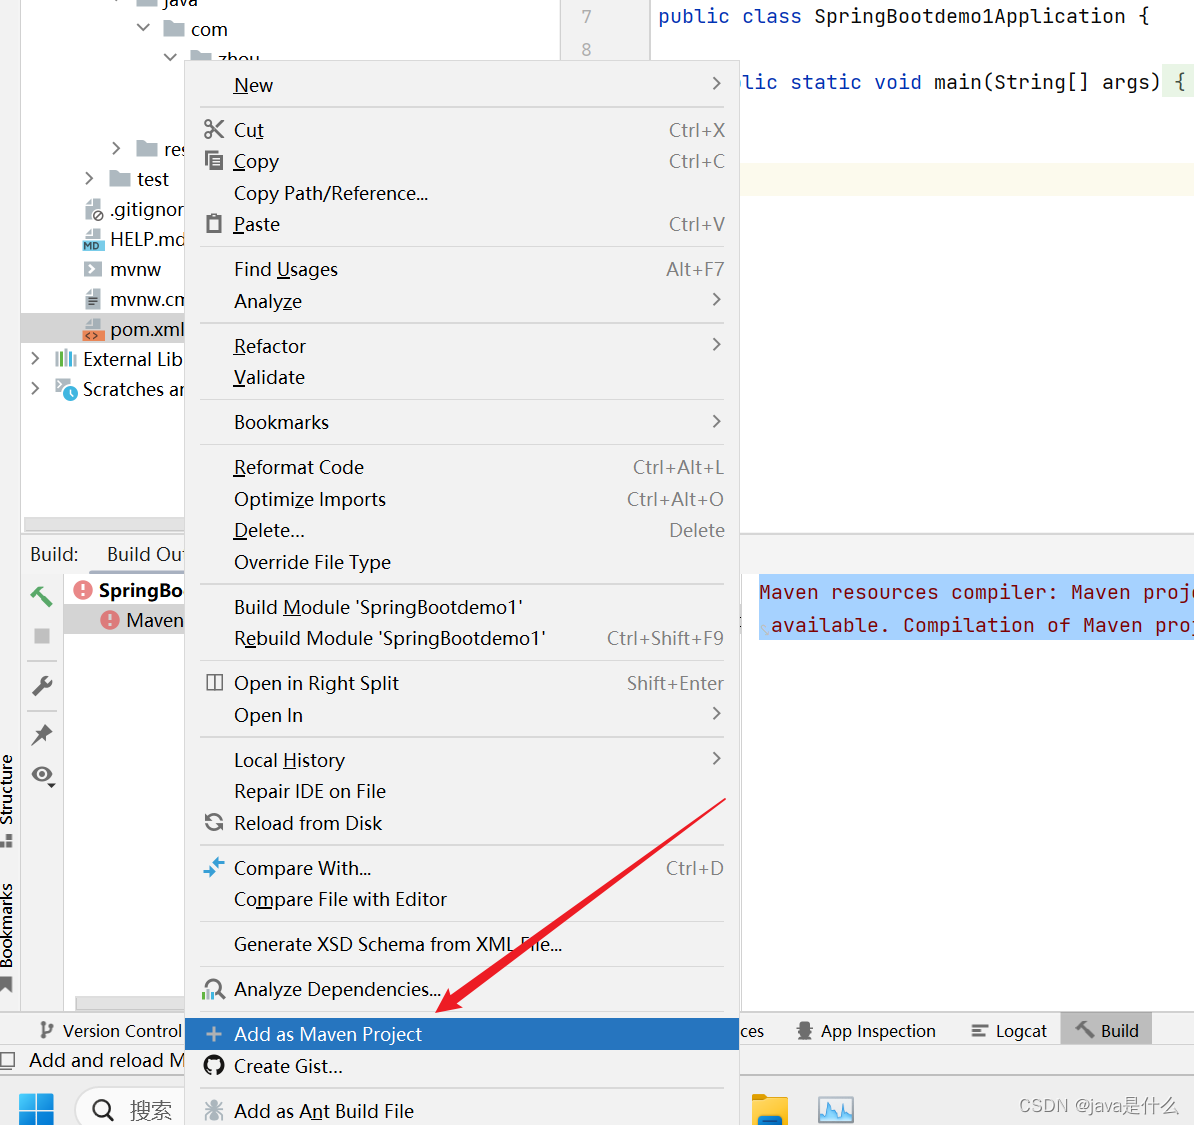1194x1125 pixels.
Task: Open File Explorer from the Windows taskbar
Action: point(770,1109)
